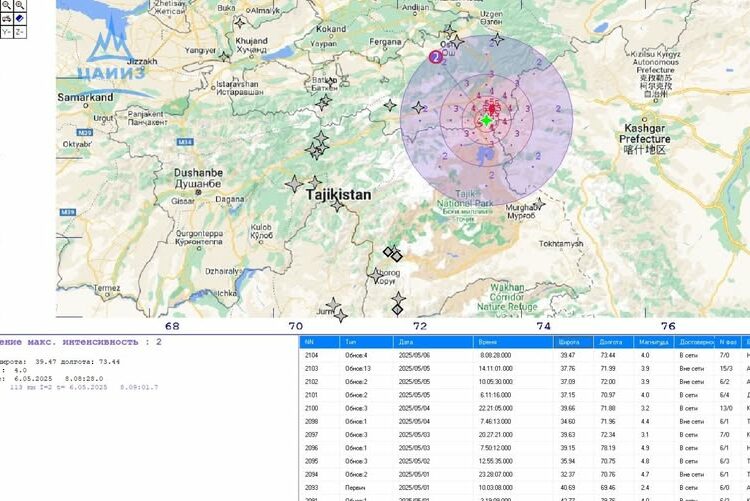
Task: Click the truck icon in toolbar
Action: (x=6, y=17)
